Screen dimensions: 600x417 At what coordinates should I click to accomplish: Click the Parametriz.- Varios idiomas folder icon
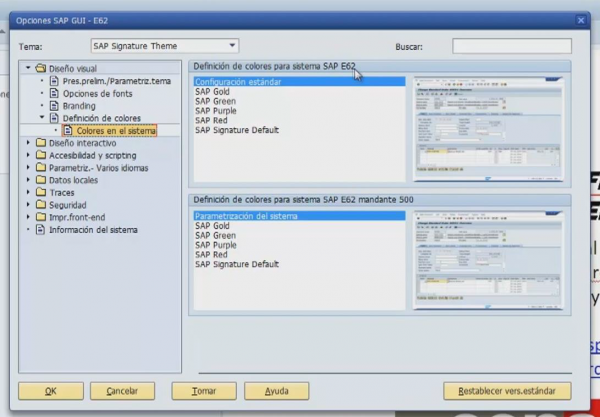41,168
